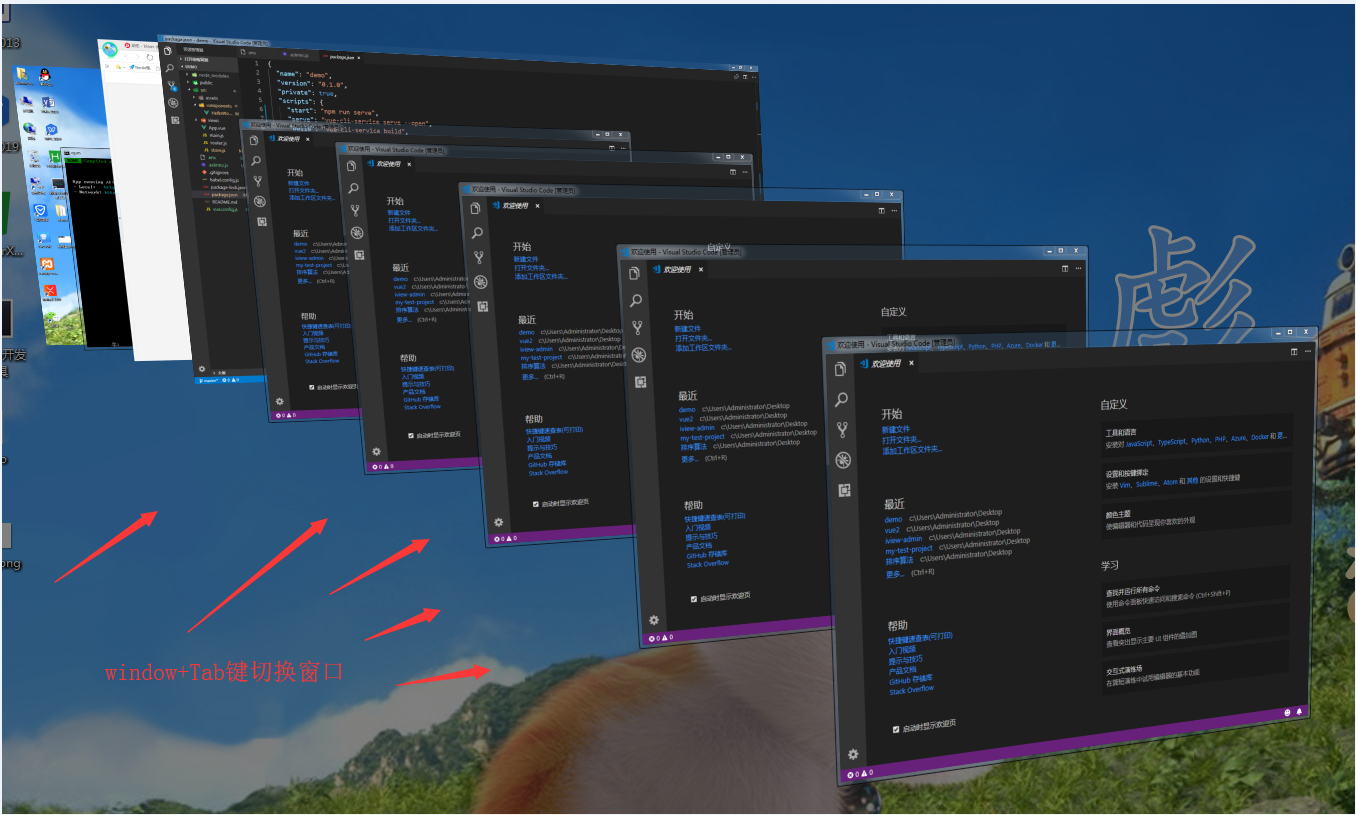The image size is (1356, 815).
Task: Open Explorer in the frontmost VS Code window
Action: [841, 368]
